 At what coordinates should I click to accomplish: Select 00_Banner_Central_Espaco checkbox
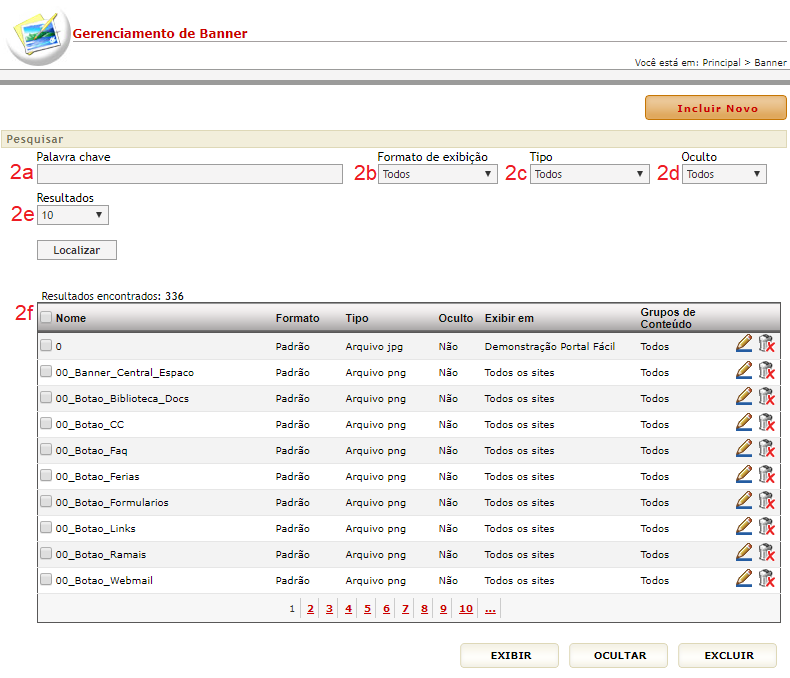pyautogui.click(x=46, y=372)
